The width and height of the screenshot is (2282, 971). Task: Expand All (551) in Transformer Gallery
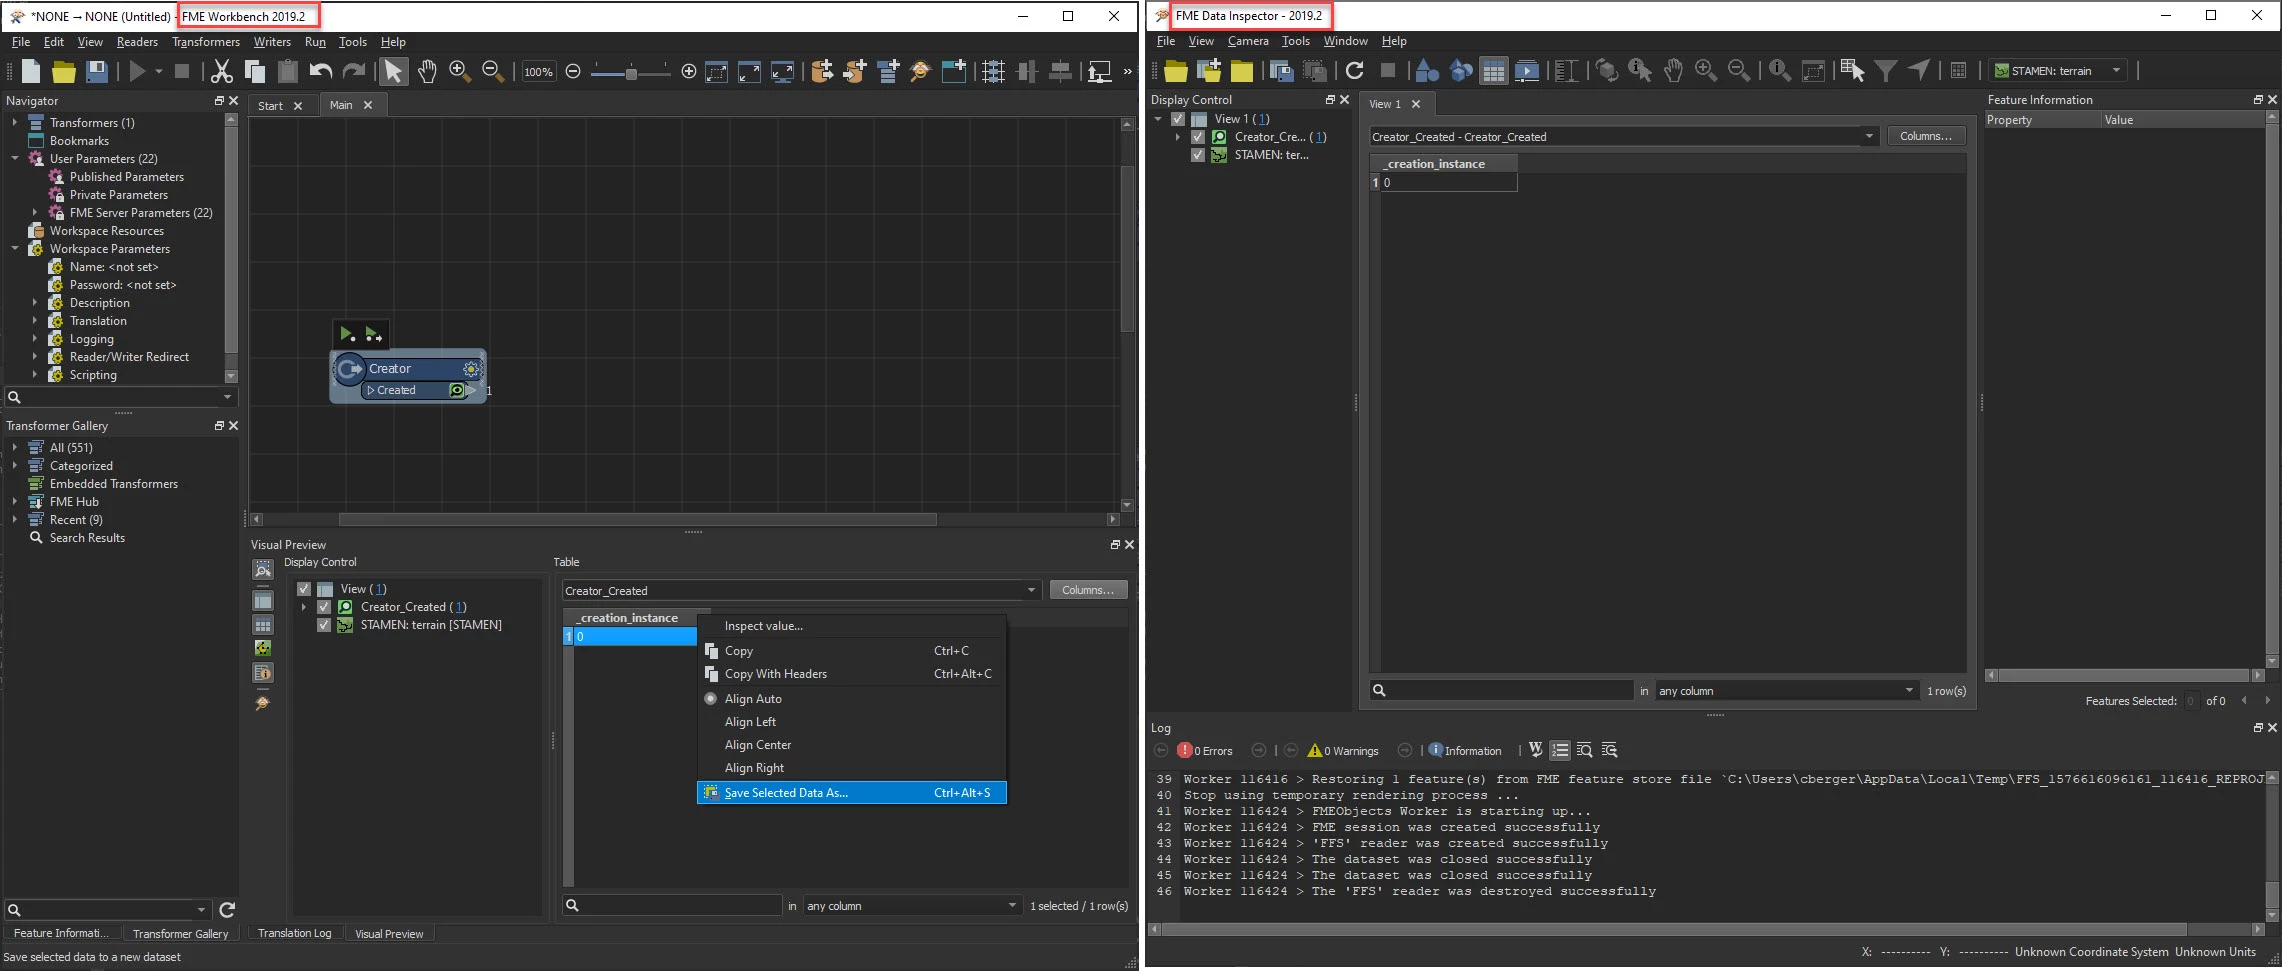pyautogui.click(x=15, y=448)
